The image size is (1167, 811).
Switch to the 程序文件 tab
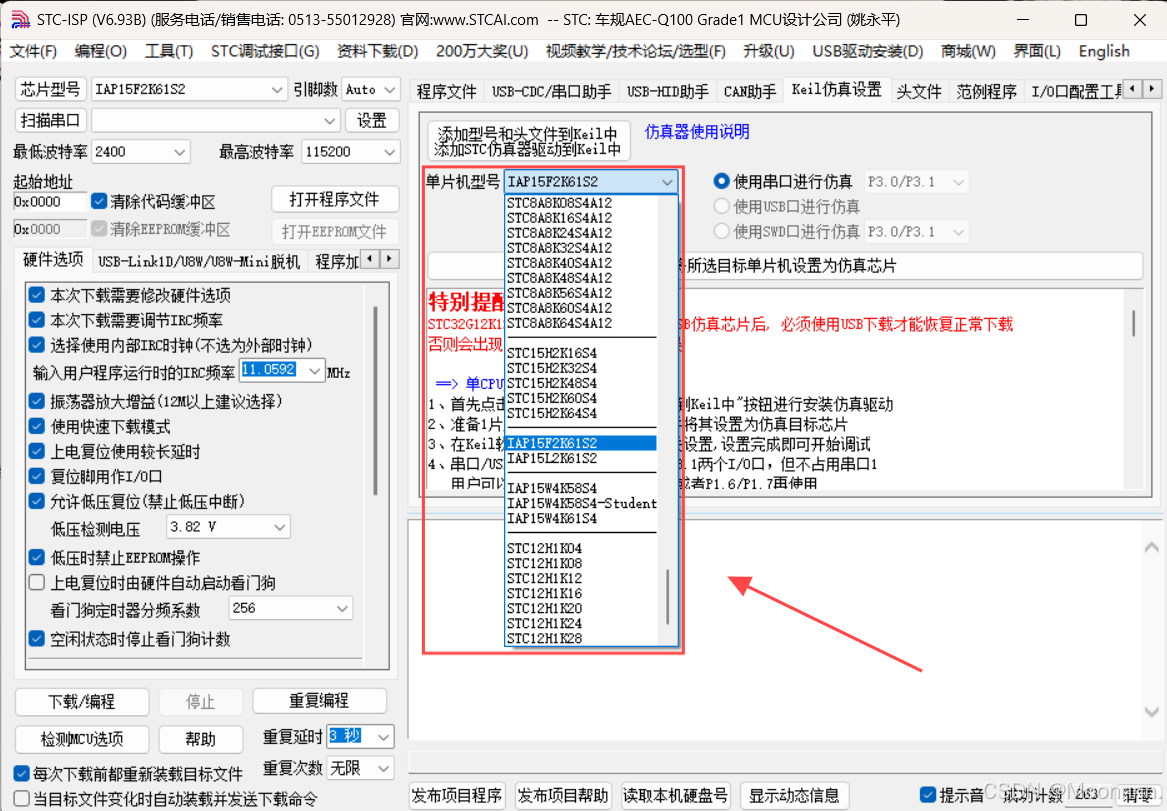tap(446, 91)
